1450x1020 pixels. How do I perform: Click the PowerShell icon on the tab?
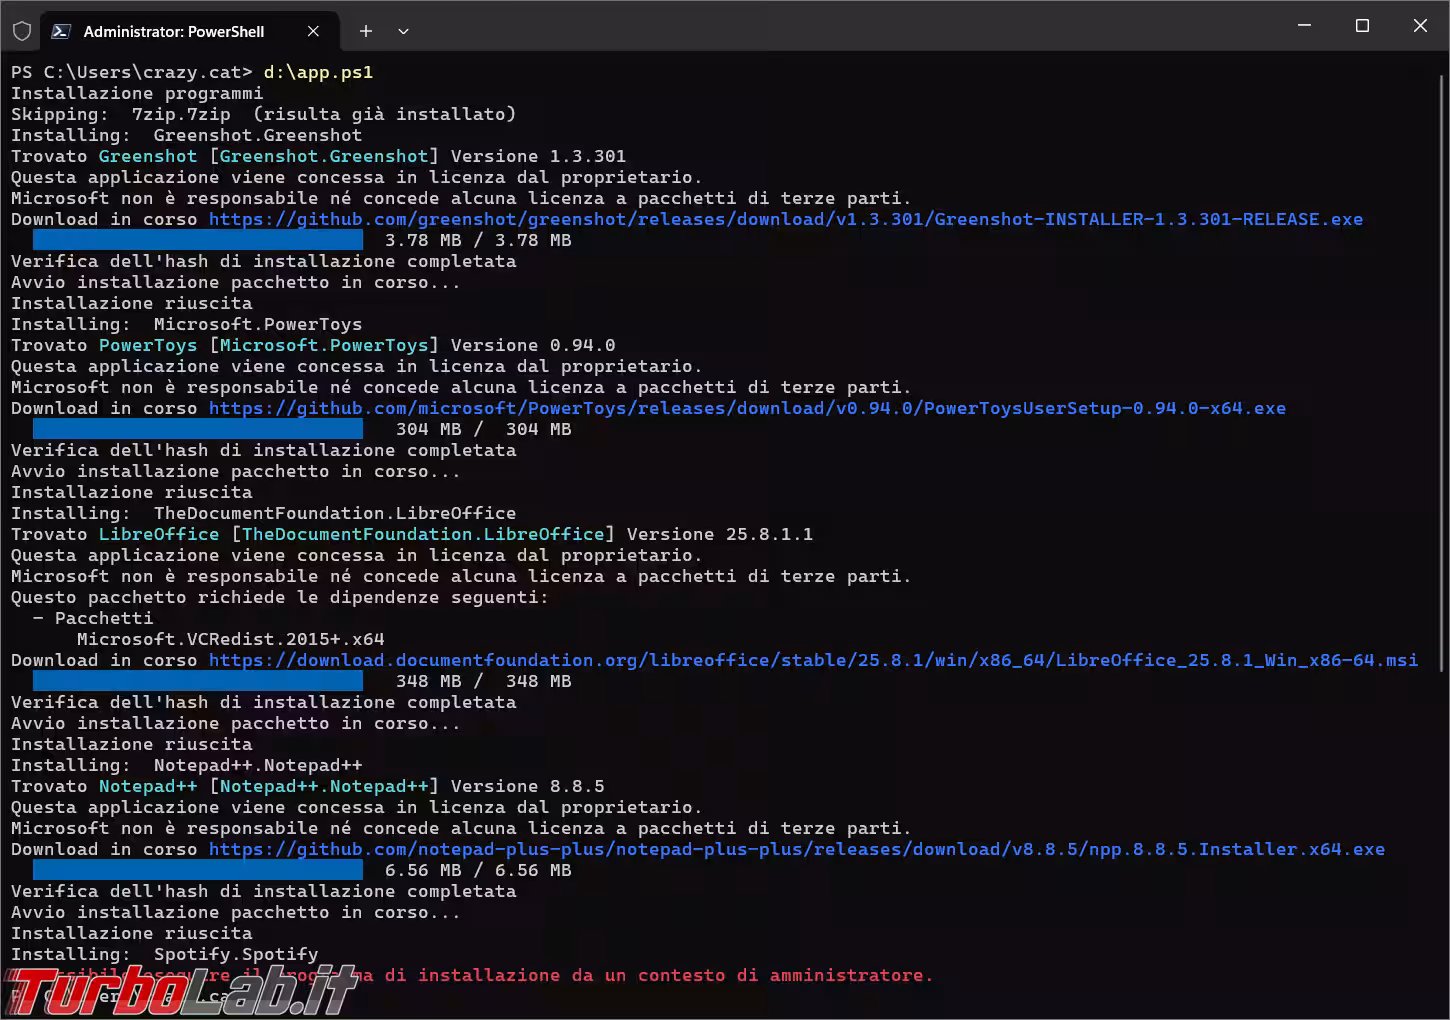click(61, 31)
